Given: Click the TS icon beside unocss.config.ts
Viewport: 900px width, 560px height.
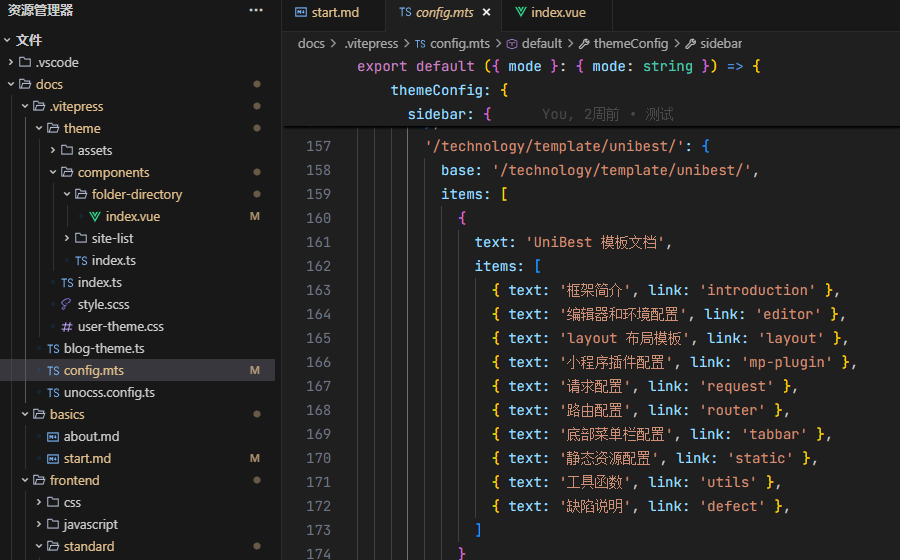Looking at the screenshot, I should pos(53,392).
